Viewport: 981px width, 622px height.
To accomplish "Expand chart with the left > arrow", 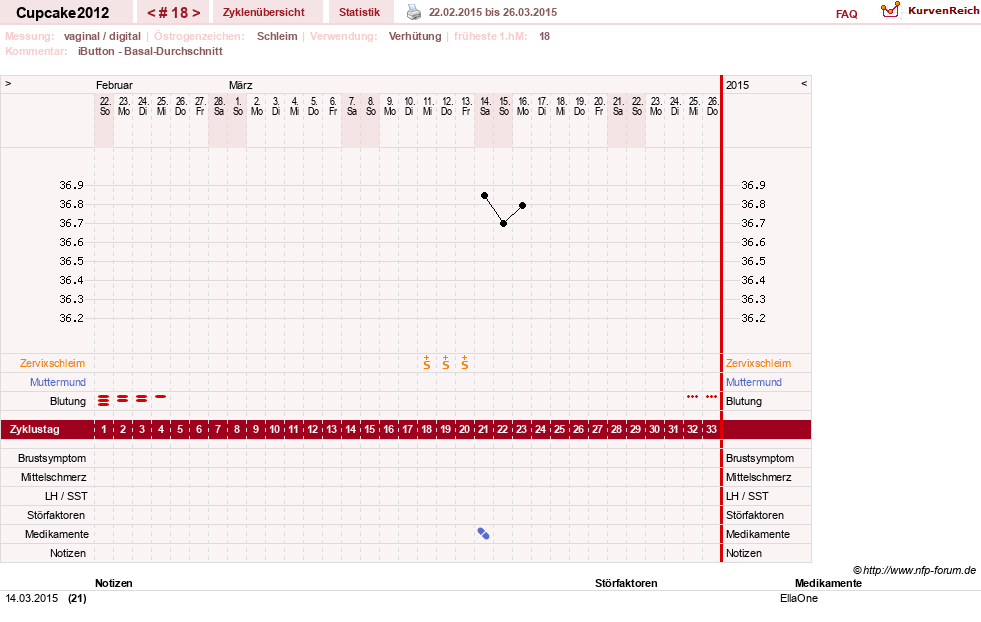I will coord(8,83).
